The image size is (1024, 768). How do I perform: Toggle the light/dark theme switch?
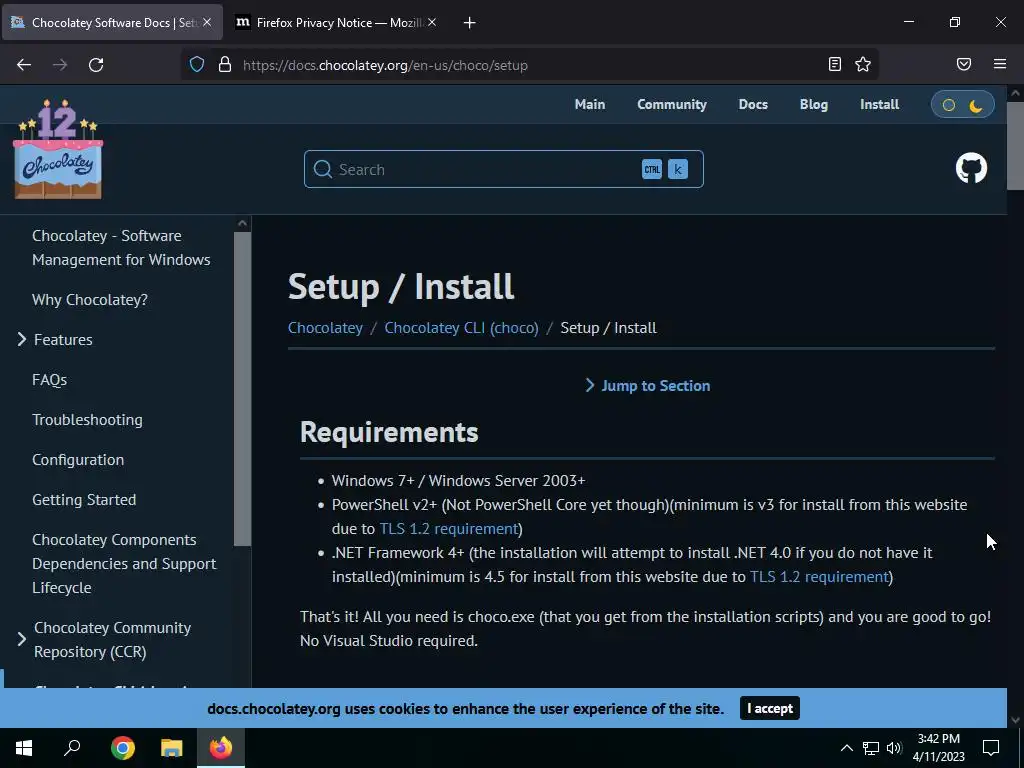click(x=963, y=105)
